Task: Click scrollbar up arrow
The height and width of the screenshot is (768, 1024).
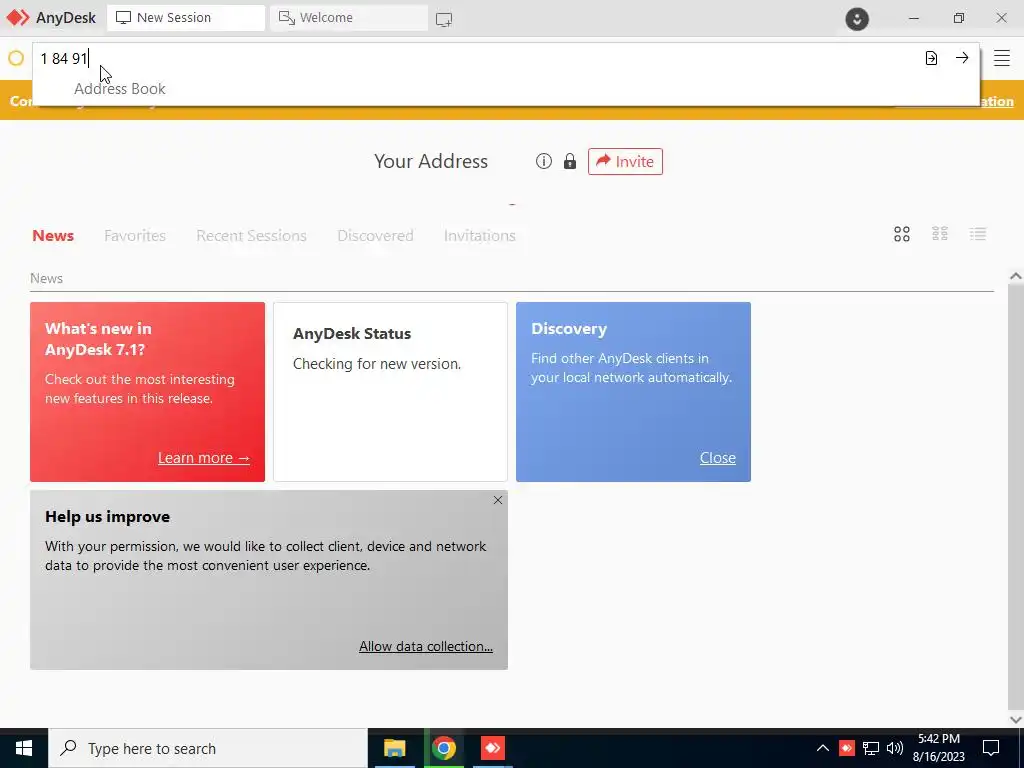Action: point(1016,276)
